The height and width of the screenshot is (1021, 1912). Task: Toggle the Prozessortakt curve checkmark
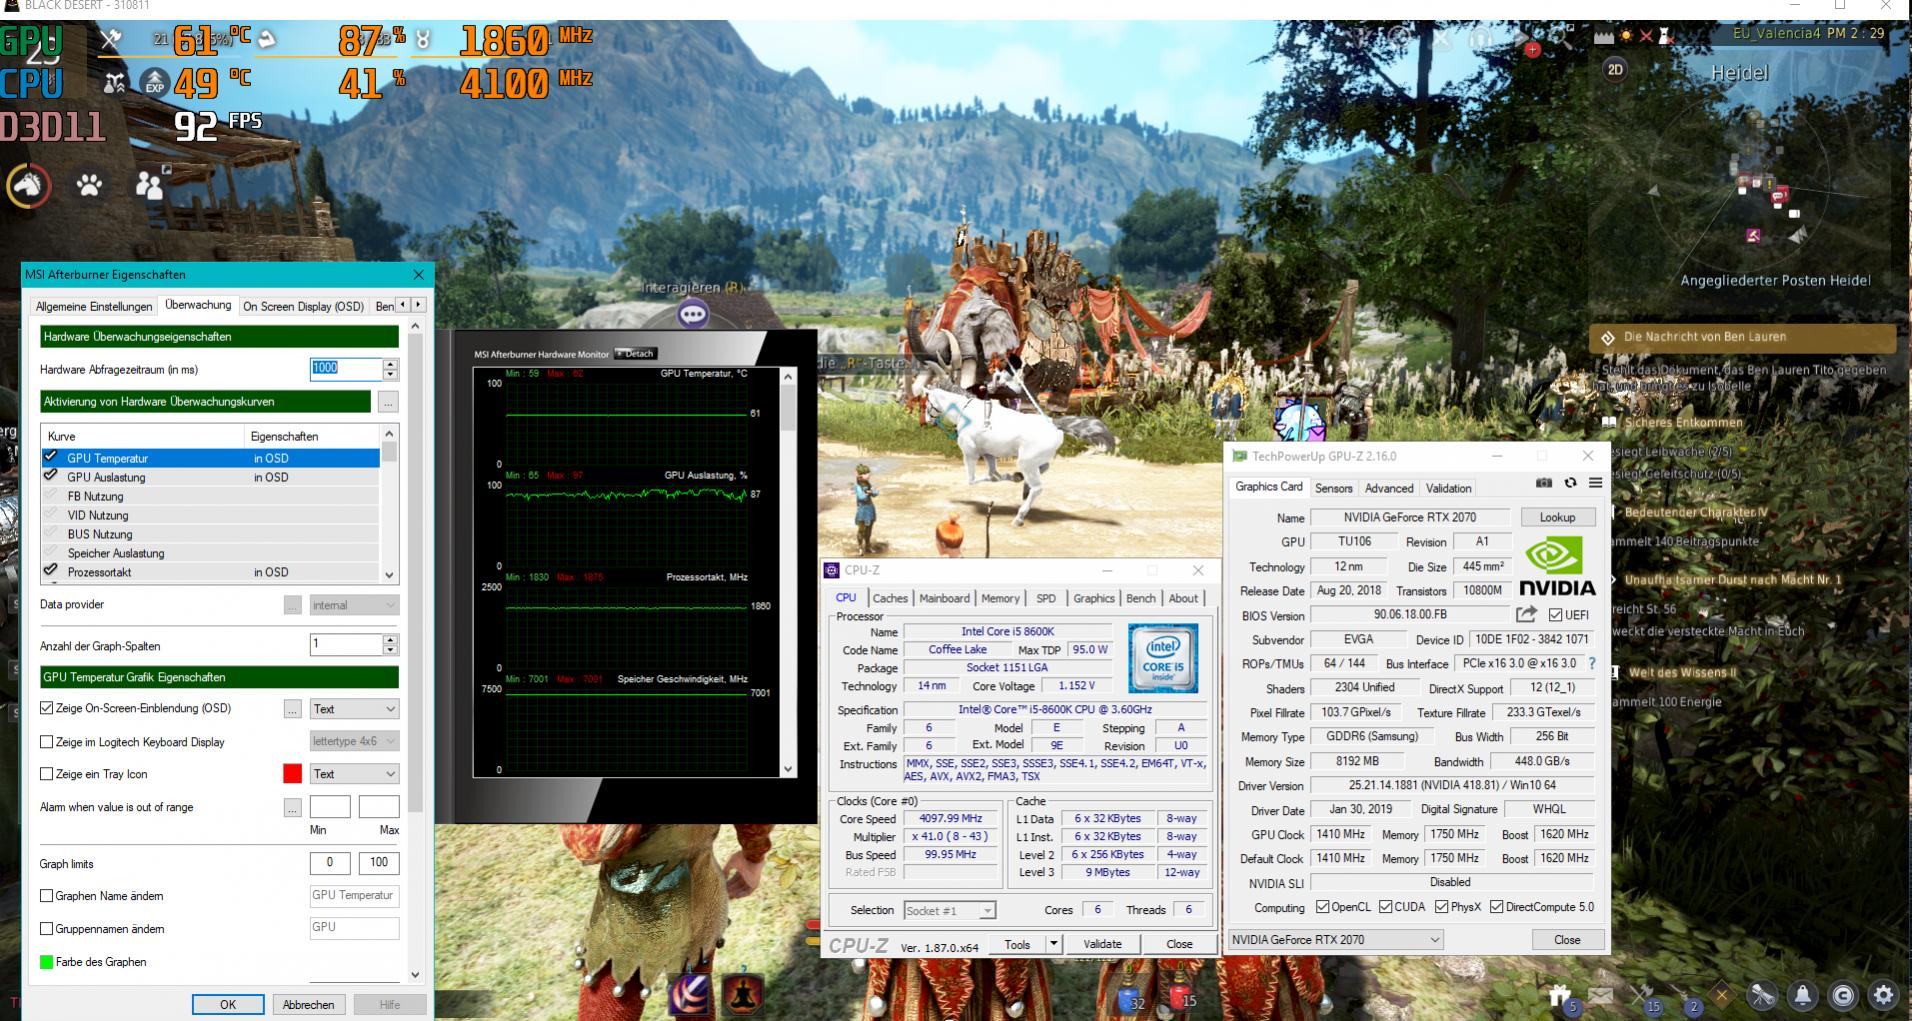50,571
